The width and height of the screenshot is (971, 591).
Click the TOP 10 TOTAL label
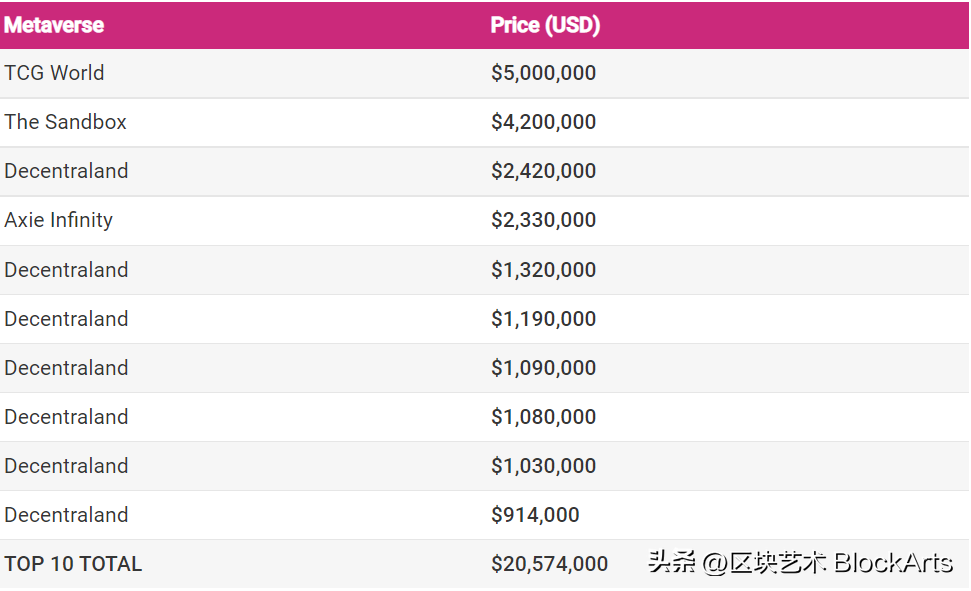coord(73,564)
